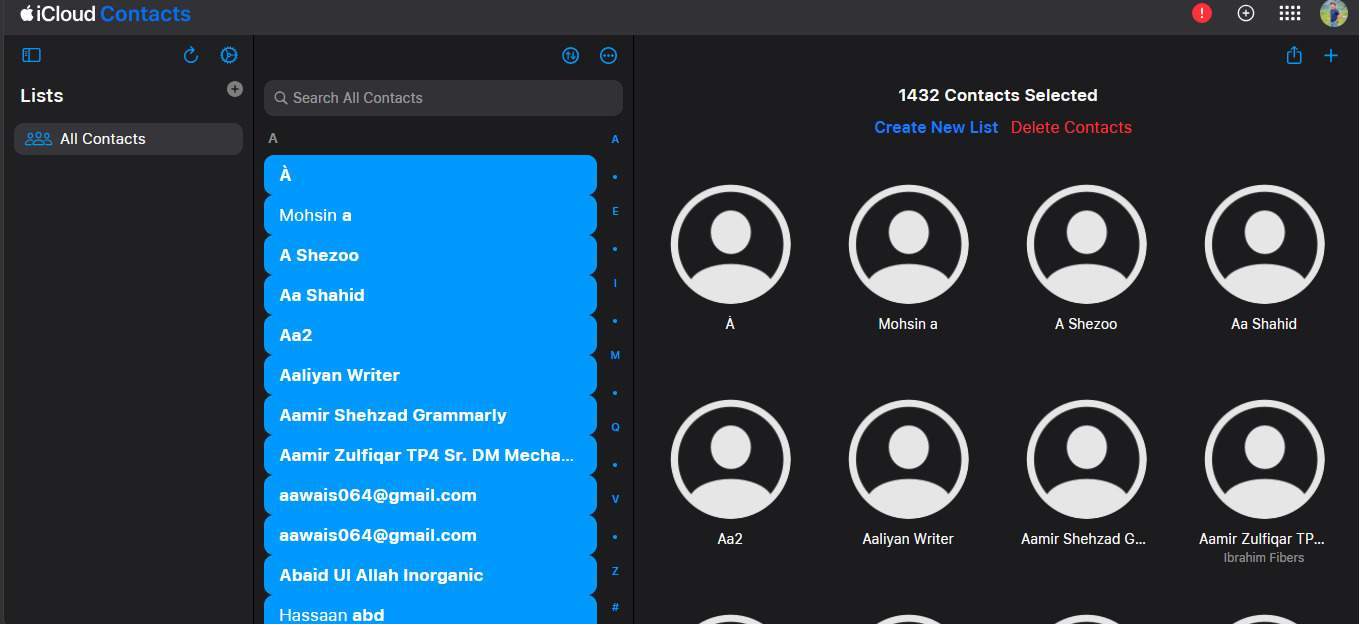Select the A Shezoo contact row
This screenshot has height=624, width=1359.
click(430, 255)
